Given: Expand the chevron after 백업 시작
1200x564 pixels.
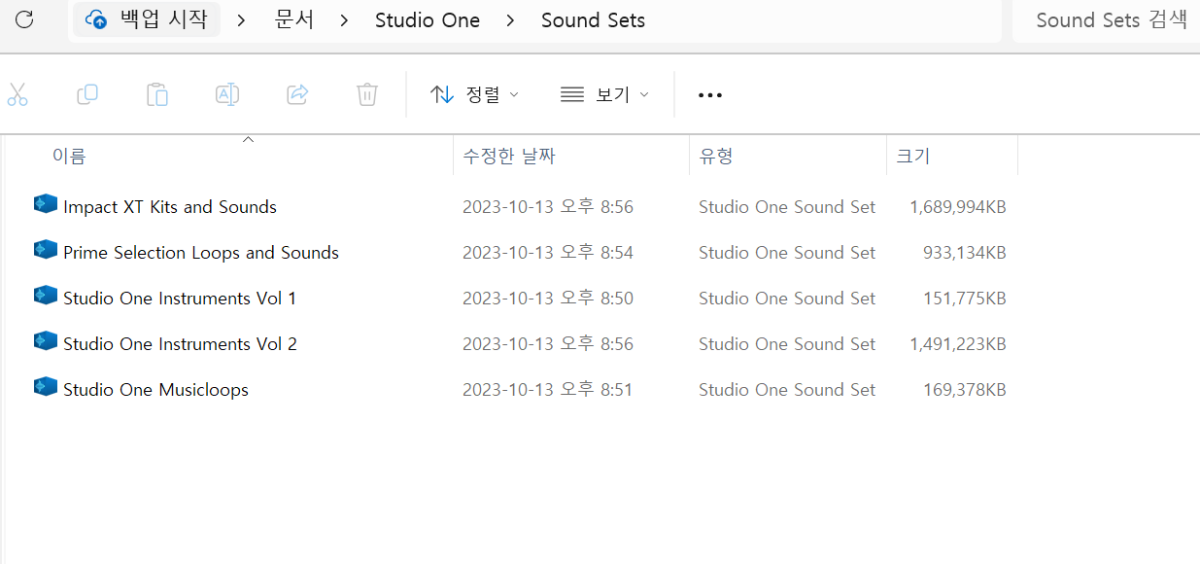Looking at the screenshot, I should pyautogui.click(x=241, y=20).
